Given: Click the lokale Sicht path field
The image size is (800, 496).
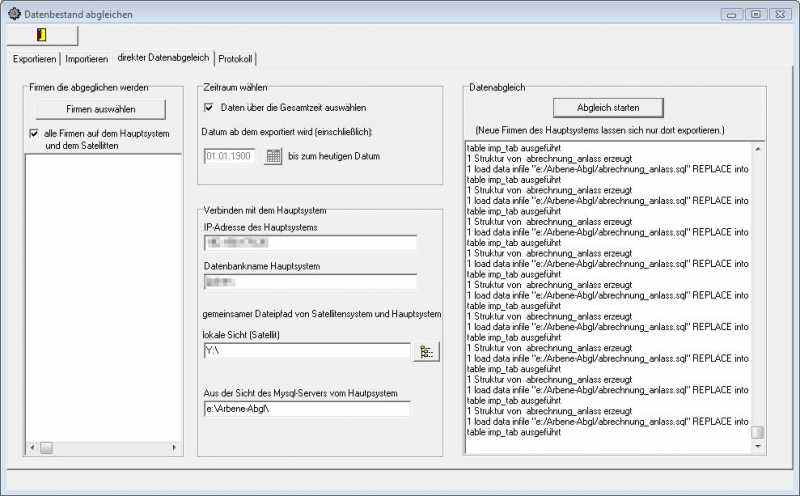Looking at the screenshot, I should pos(305,351).
